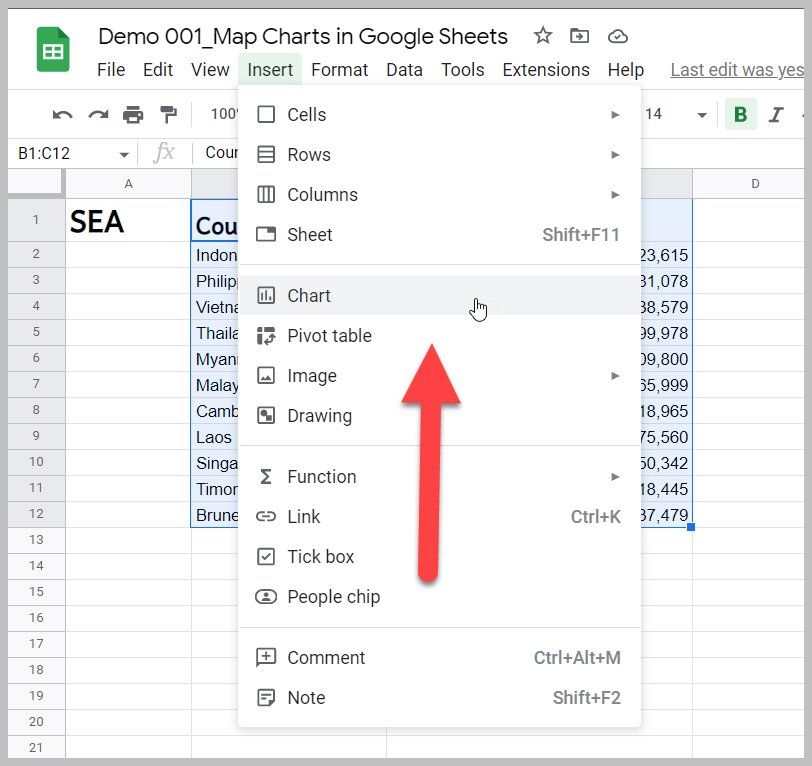The width and height of the screenshot is (812, 766).
Task: Expand the Image submenu arrow
Action: (615, 375)
